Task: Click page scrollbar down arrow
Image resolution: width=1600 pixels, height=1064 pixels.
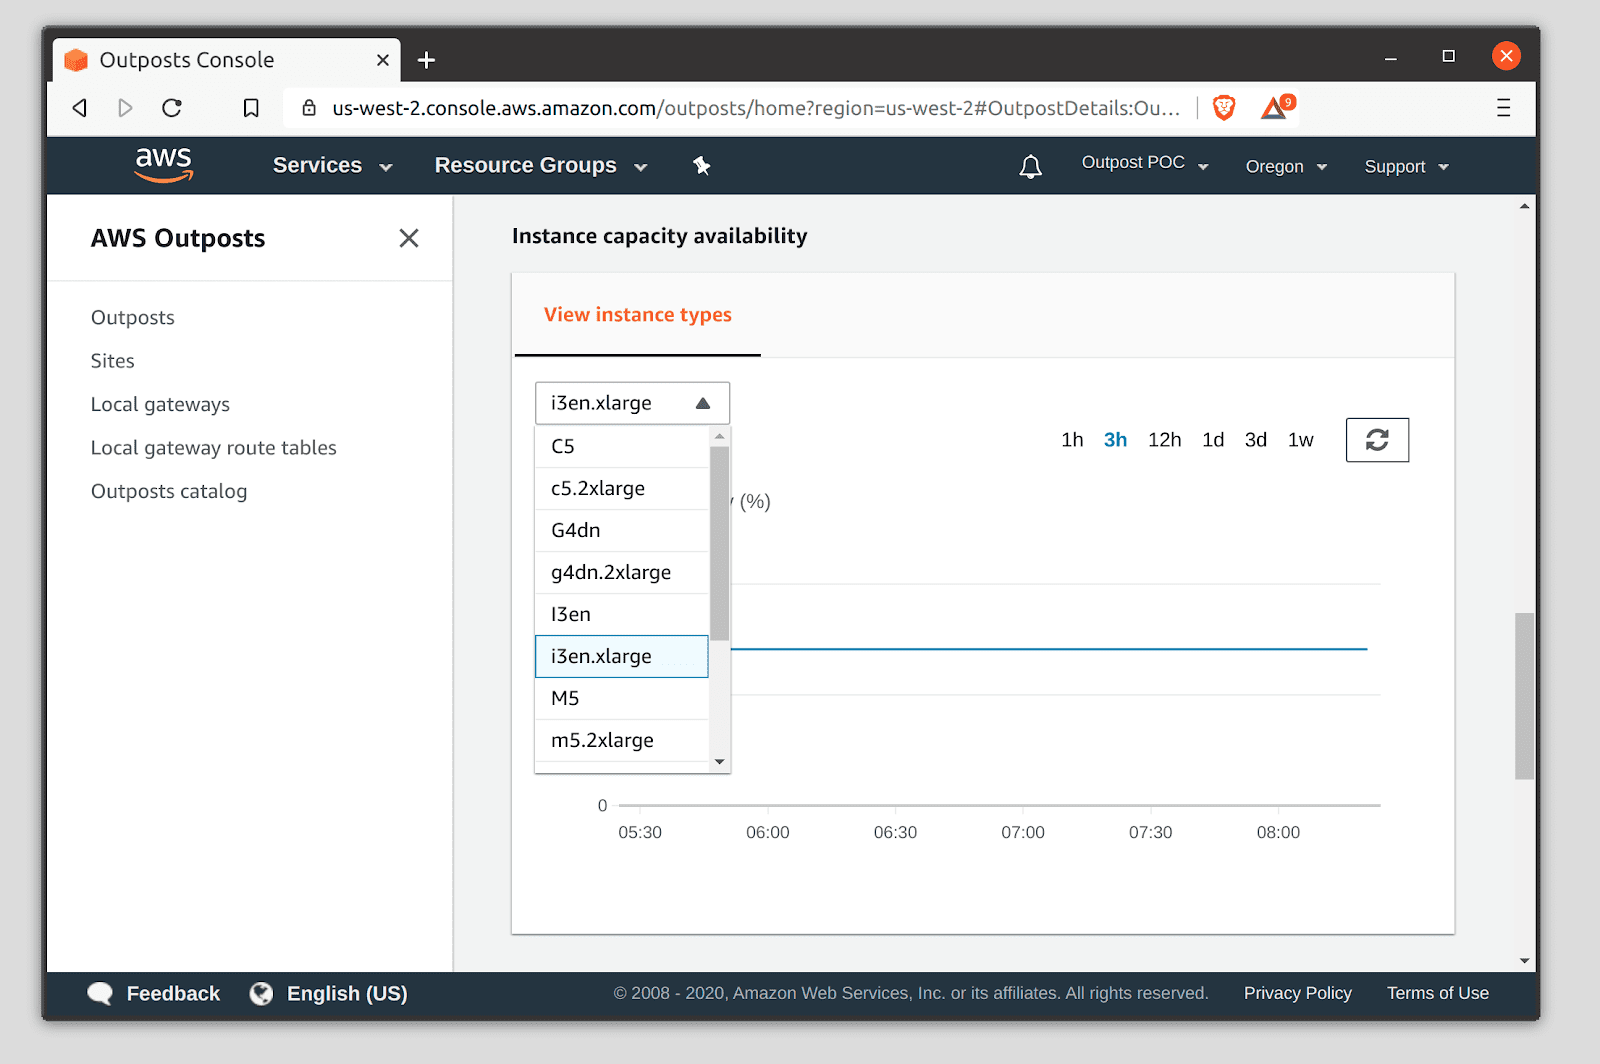Action: point(1524,961)
